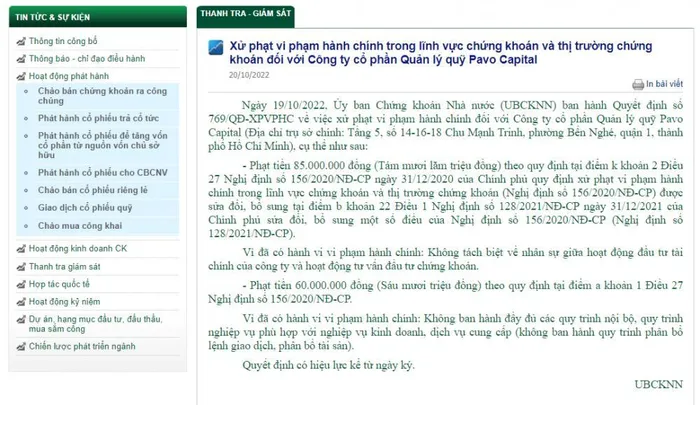Screen dimensions: 700x440
Task: Click the icon next to Hoạt động kinh doanh CK
Action: pyautogui.click(x=21, y=247)
